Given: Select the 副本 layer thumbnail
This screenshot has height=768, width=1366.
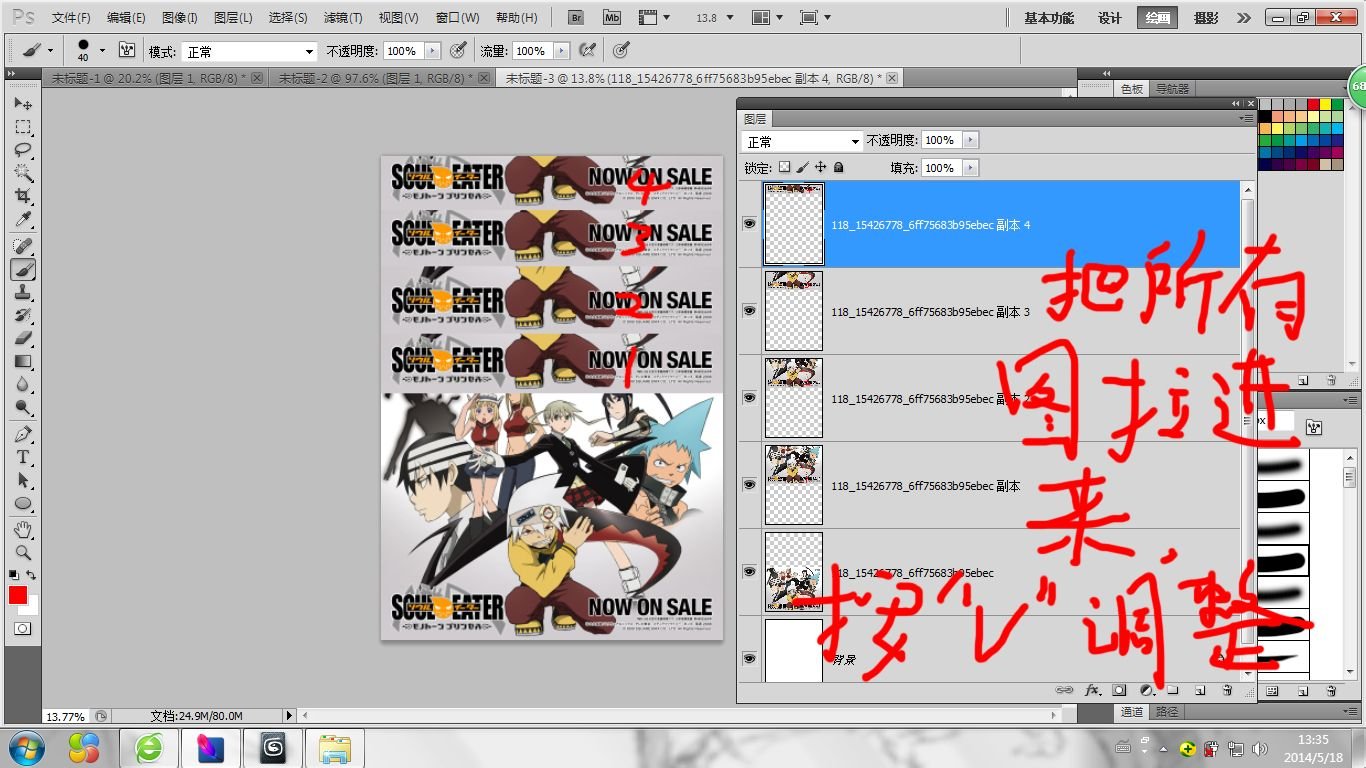Looking at the screenshot, I should click(x=793, y=485).
